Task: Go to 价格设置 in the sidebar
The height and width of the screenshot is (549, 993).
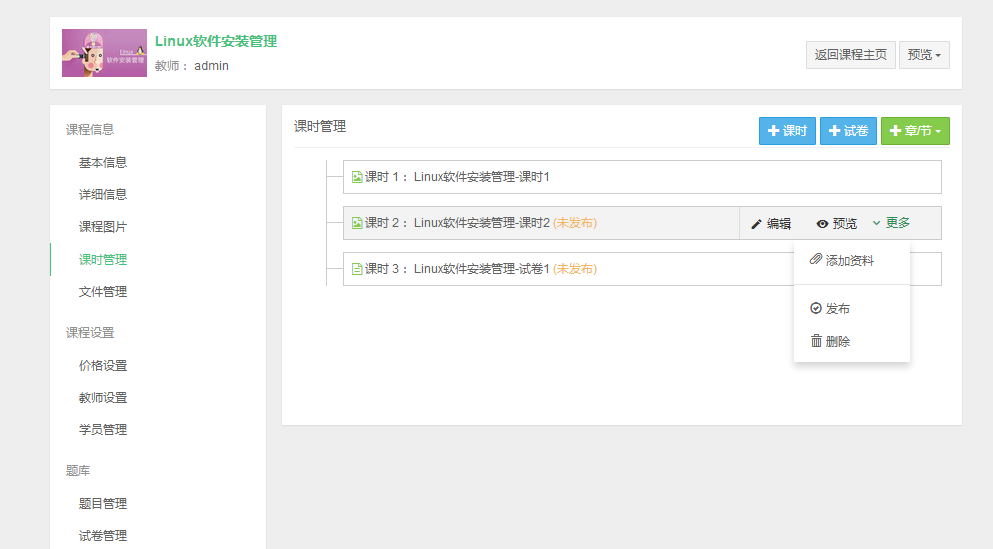Action: 103,366
